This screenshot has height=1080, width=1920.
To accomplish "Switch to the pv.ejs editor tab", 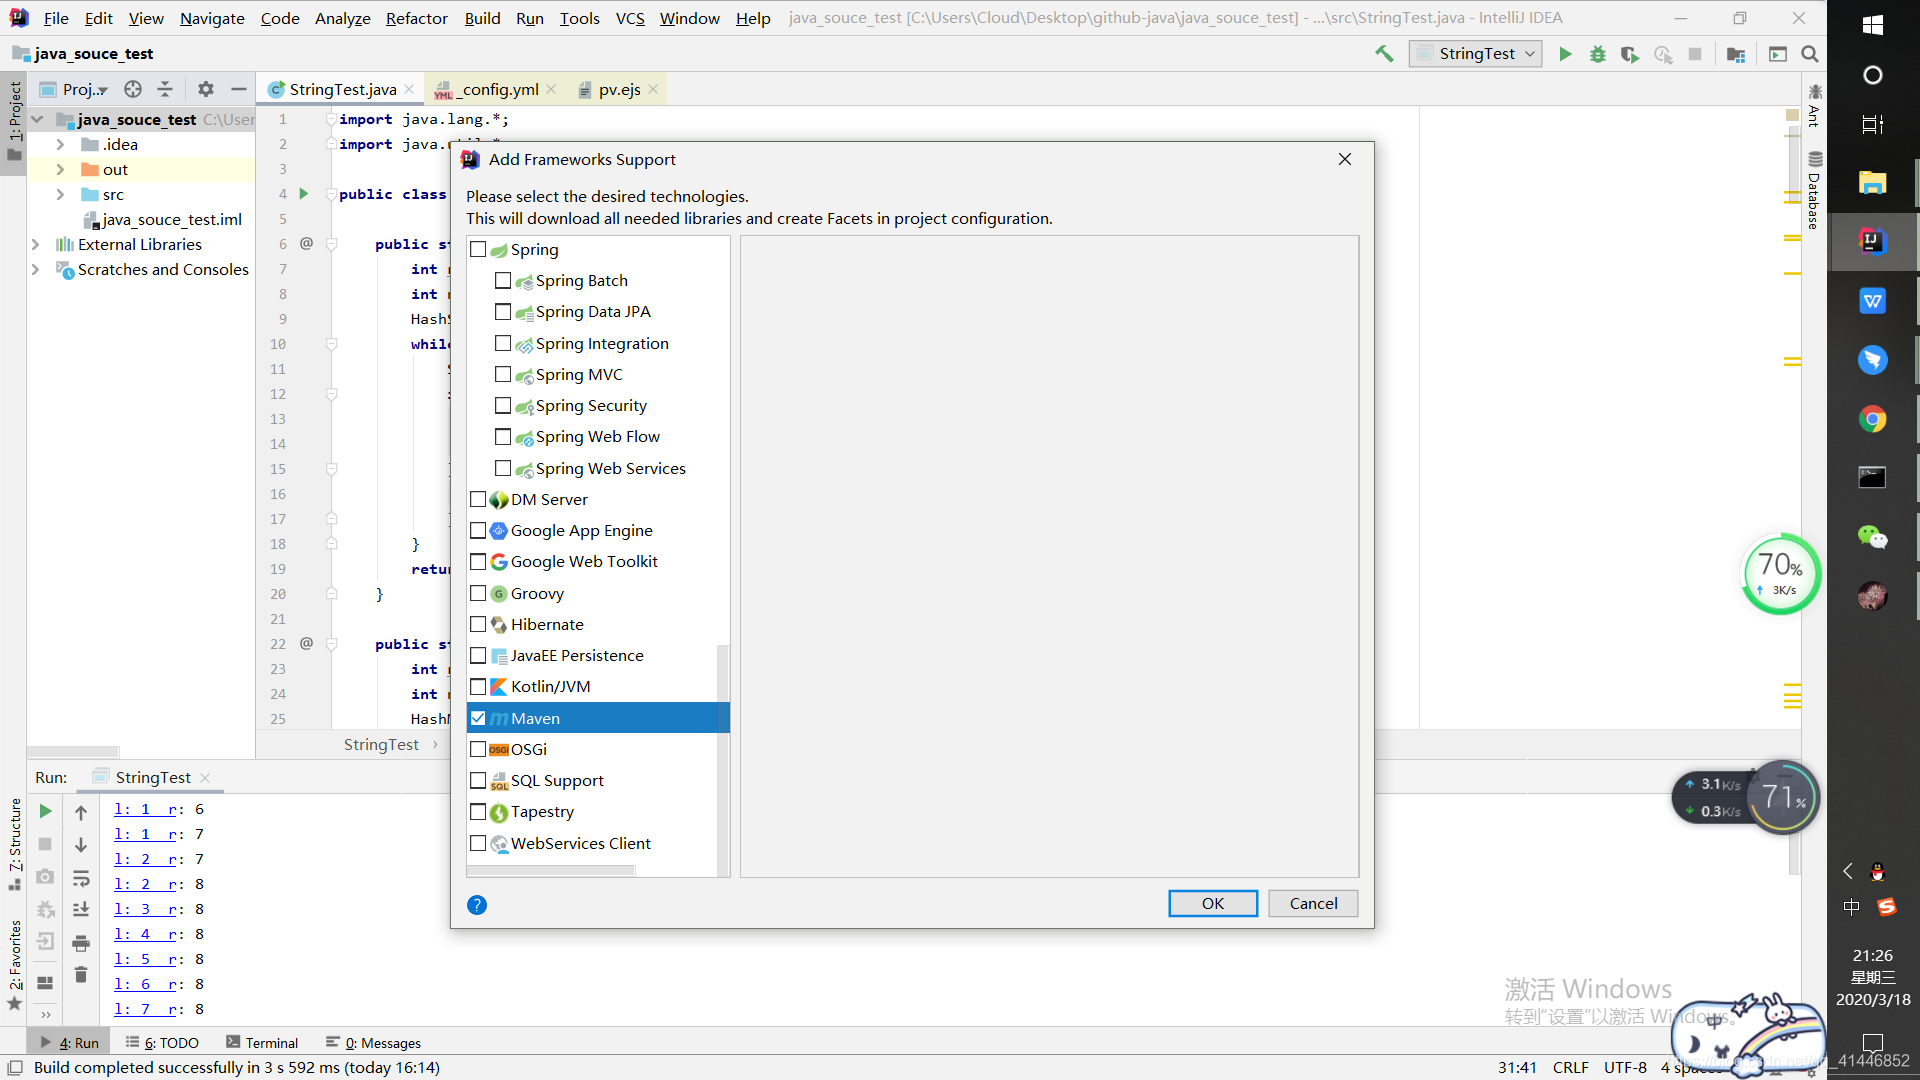I will (618, 89).
